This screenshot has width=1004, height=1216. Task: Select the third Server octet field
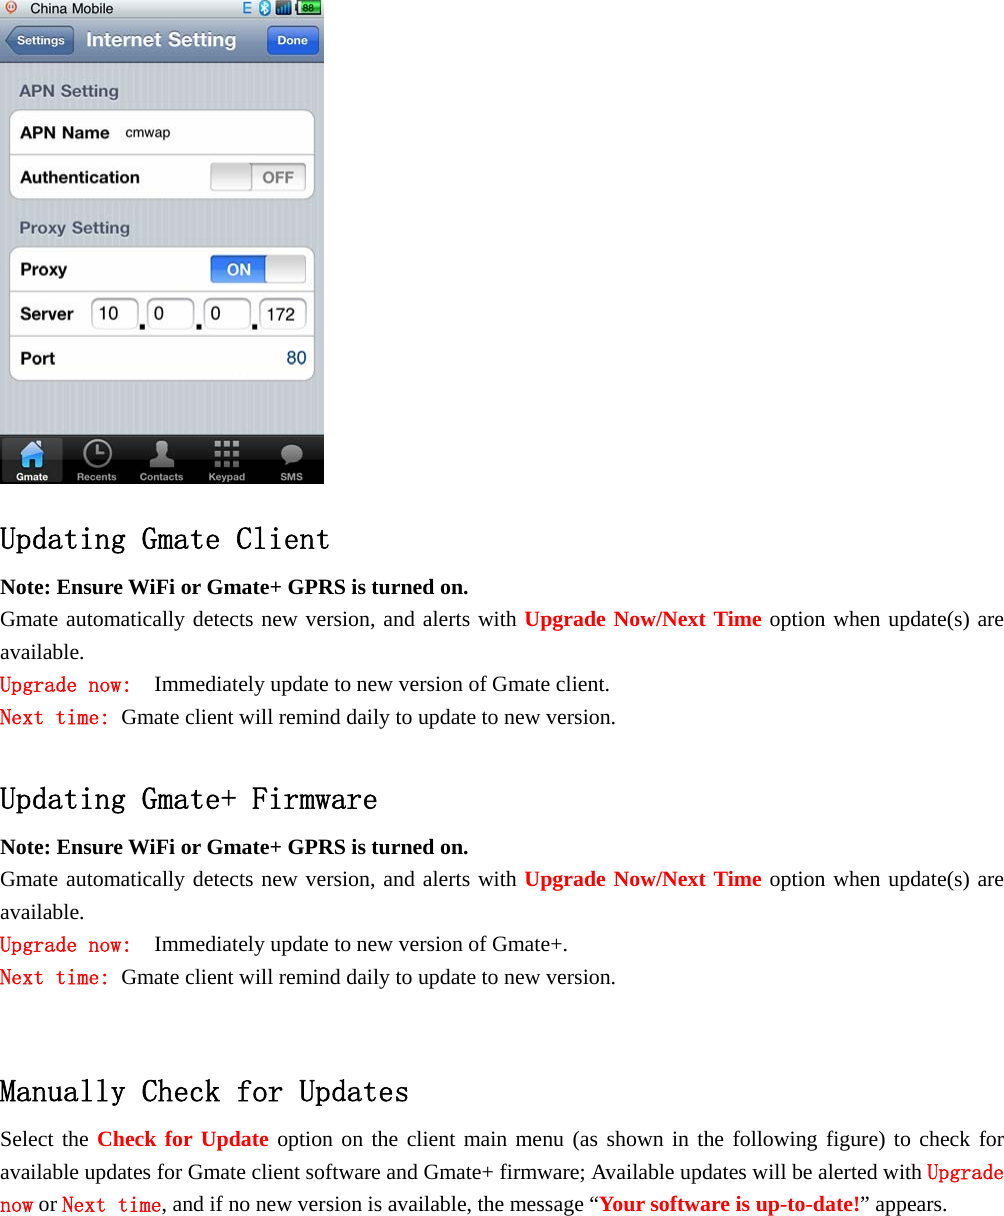point(227,314)
